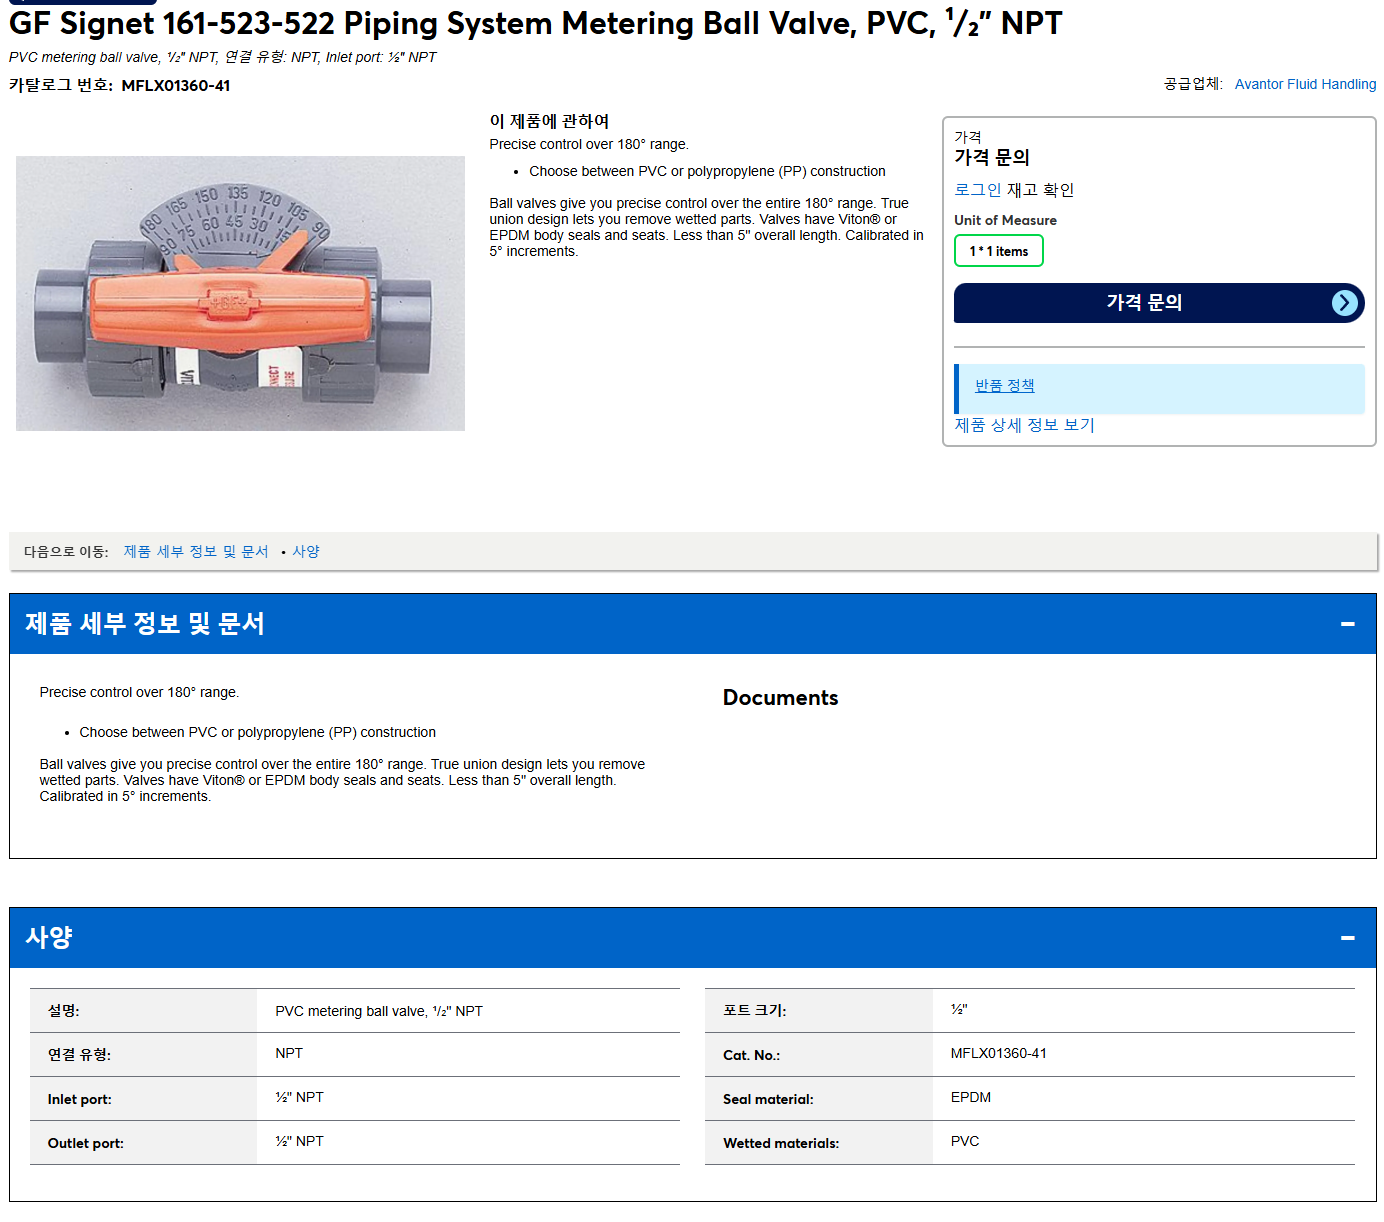Click the 로그인 link to check stock
This screenshot has height=1222, width=1384.
977,190
